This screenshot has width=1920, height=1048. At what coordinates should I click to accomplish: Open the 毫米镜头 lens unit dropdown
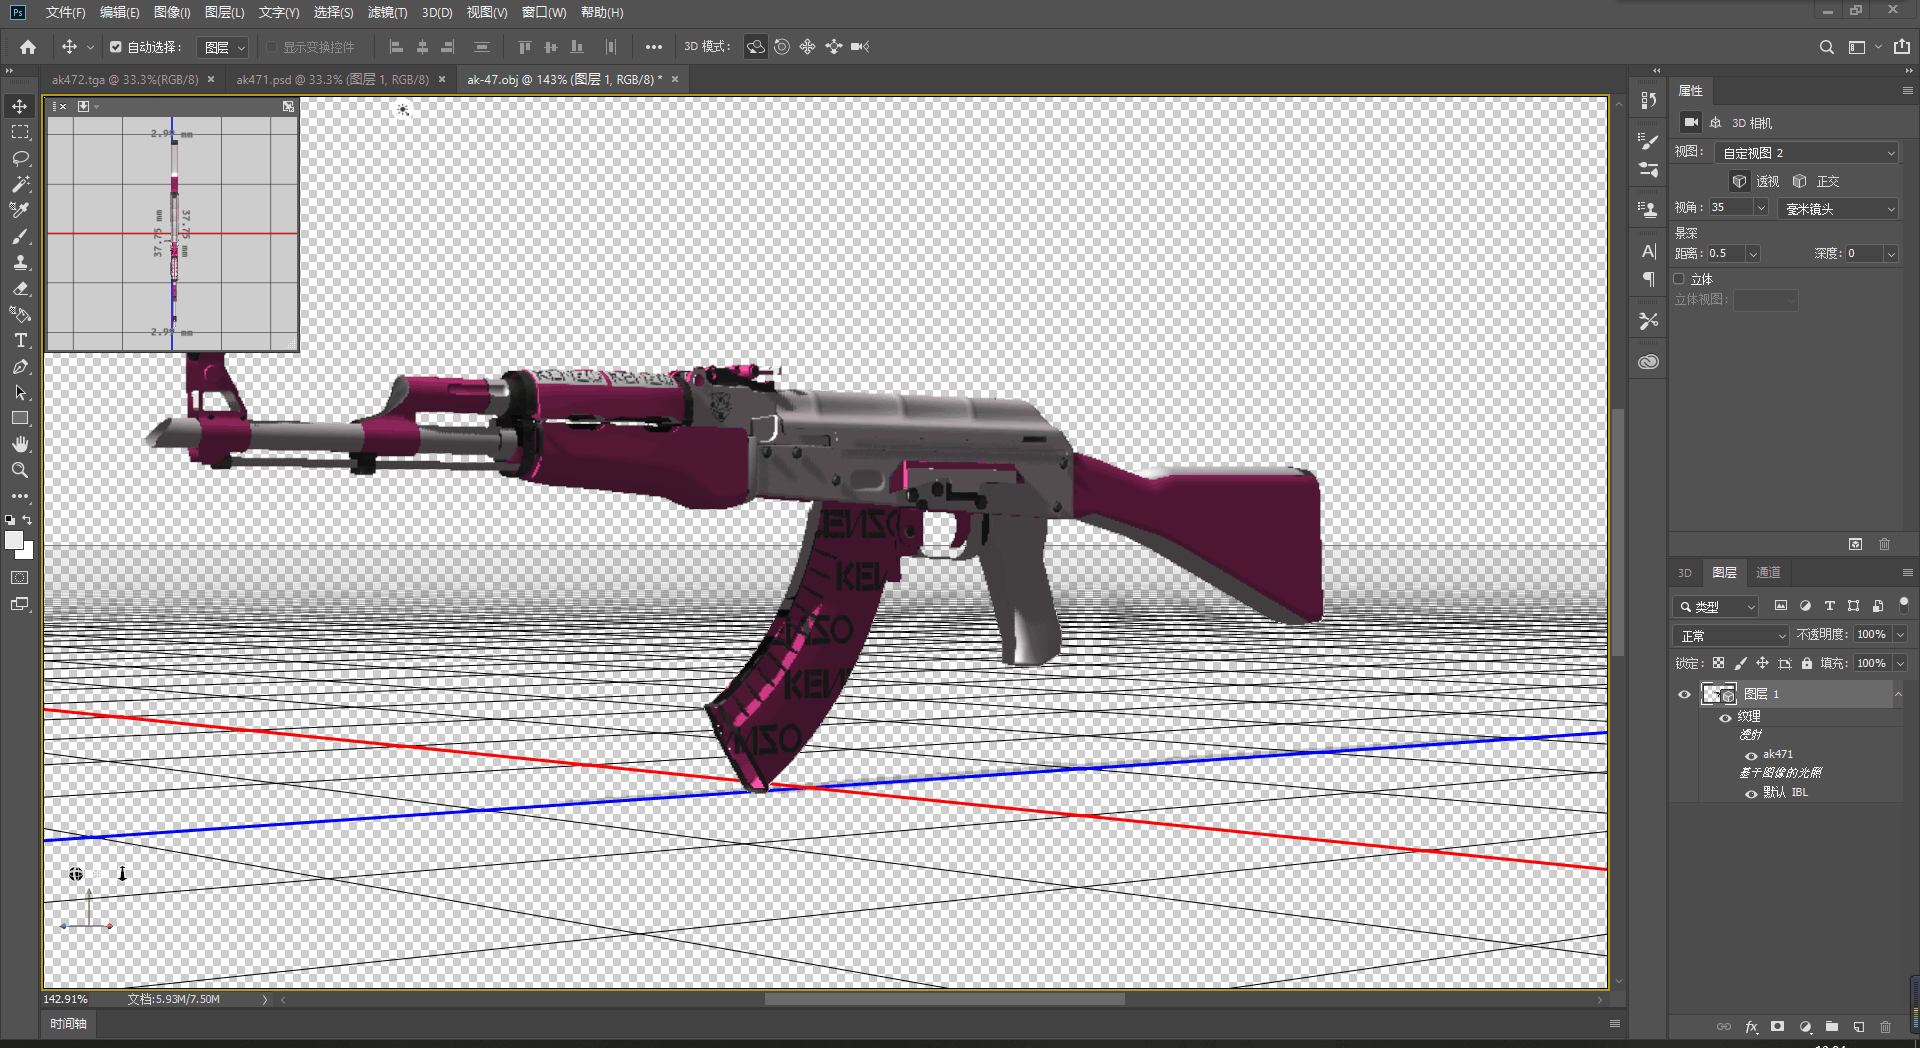coord(1838,209)
